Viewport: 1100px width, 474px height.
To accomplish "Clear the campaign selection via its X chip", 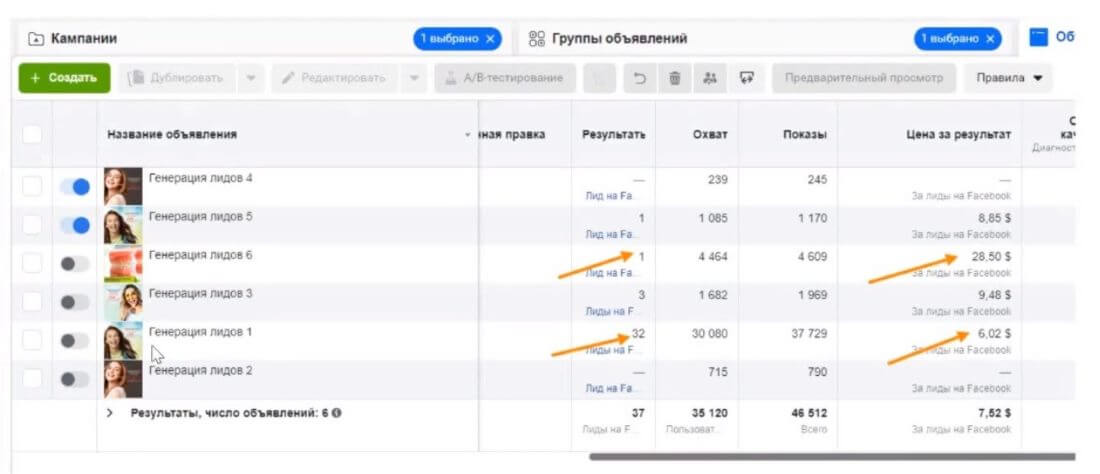I will click(491, 39).
